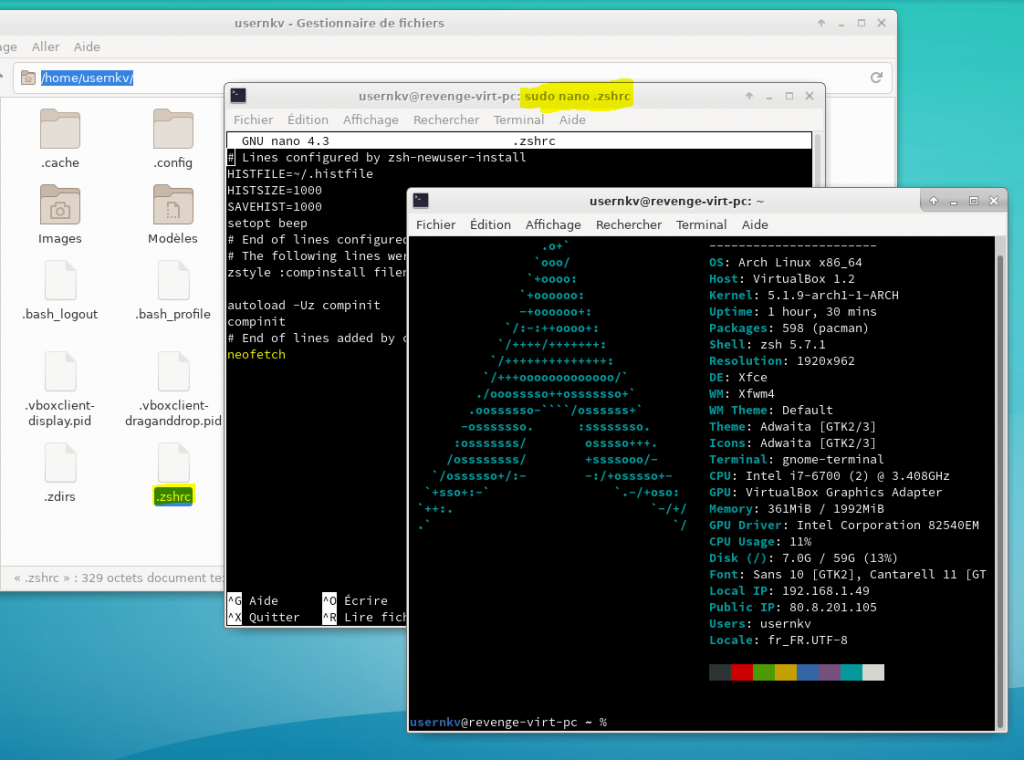The image size is (1024, 760).
Task: Click the nano terminal vertical scrollbar
Action: pyautogui.click(x=817, y=160)
